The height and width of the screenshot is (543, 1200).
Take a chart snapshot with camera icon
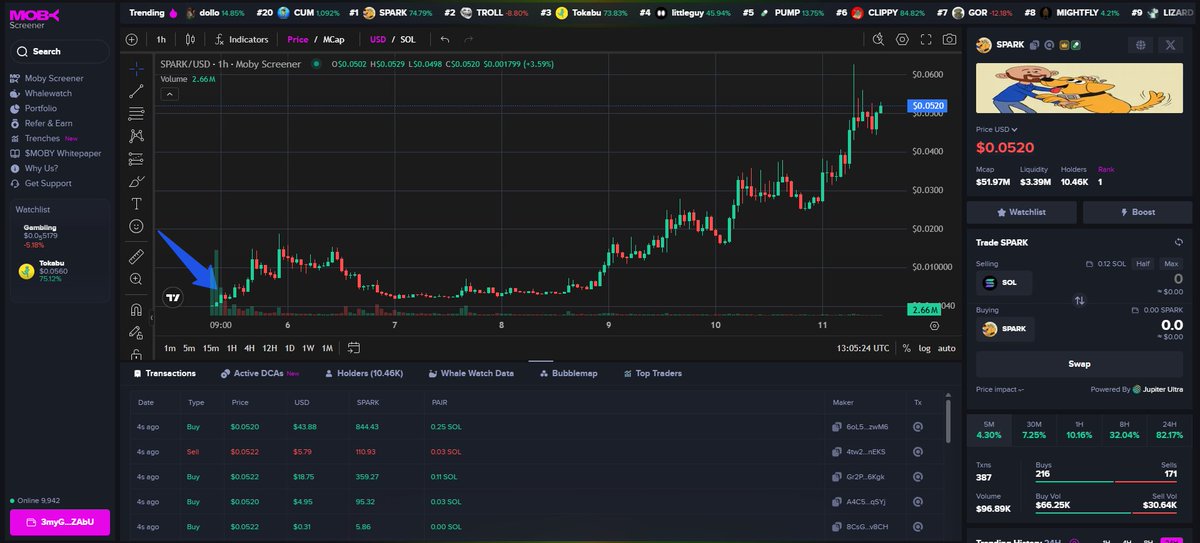tap(949, 39)
